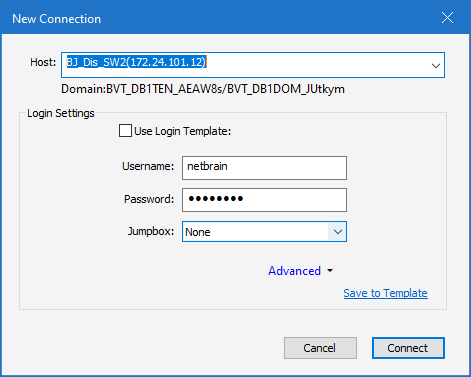Expand the Advanced options link
Image resolution: width=471 pixels, height=377 pixels.
point(294,271)
